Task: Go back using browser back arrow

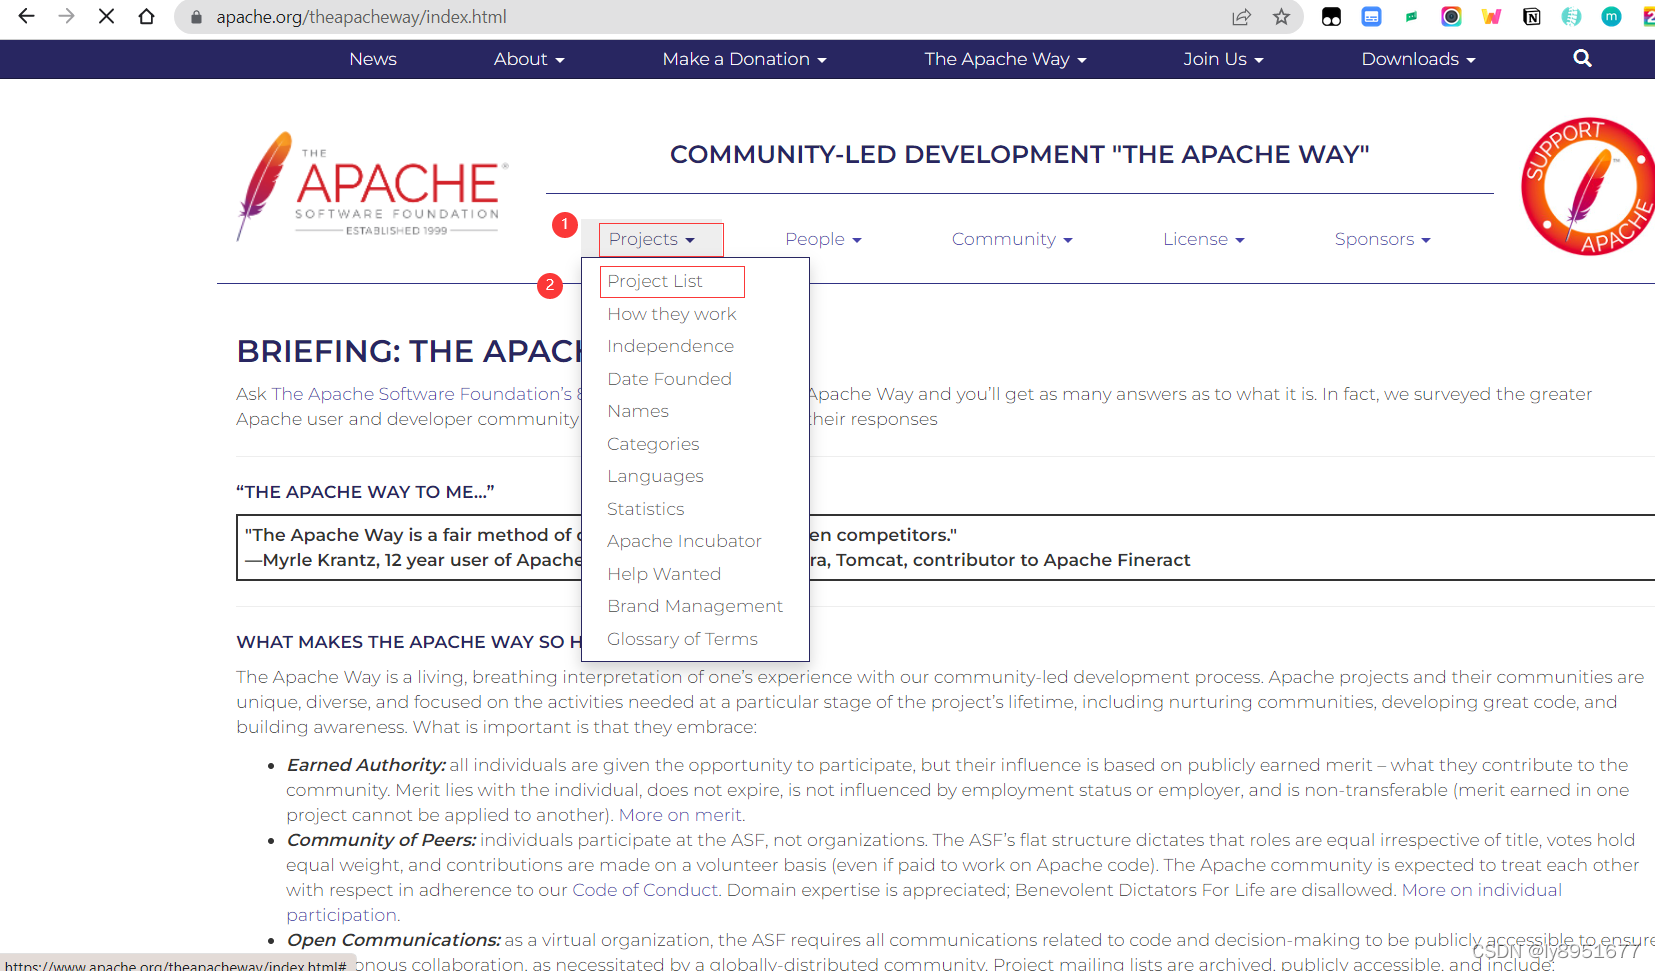Action: 27,16
